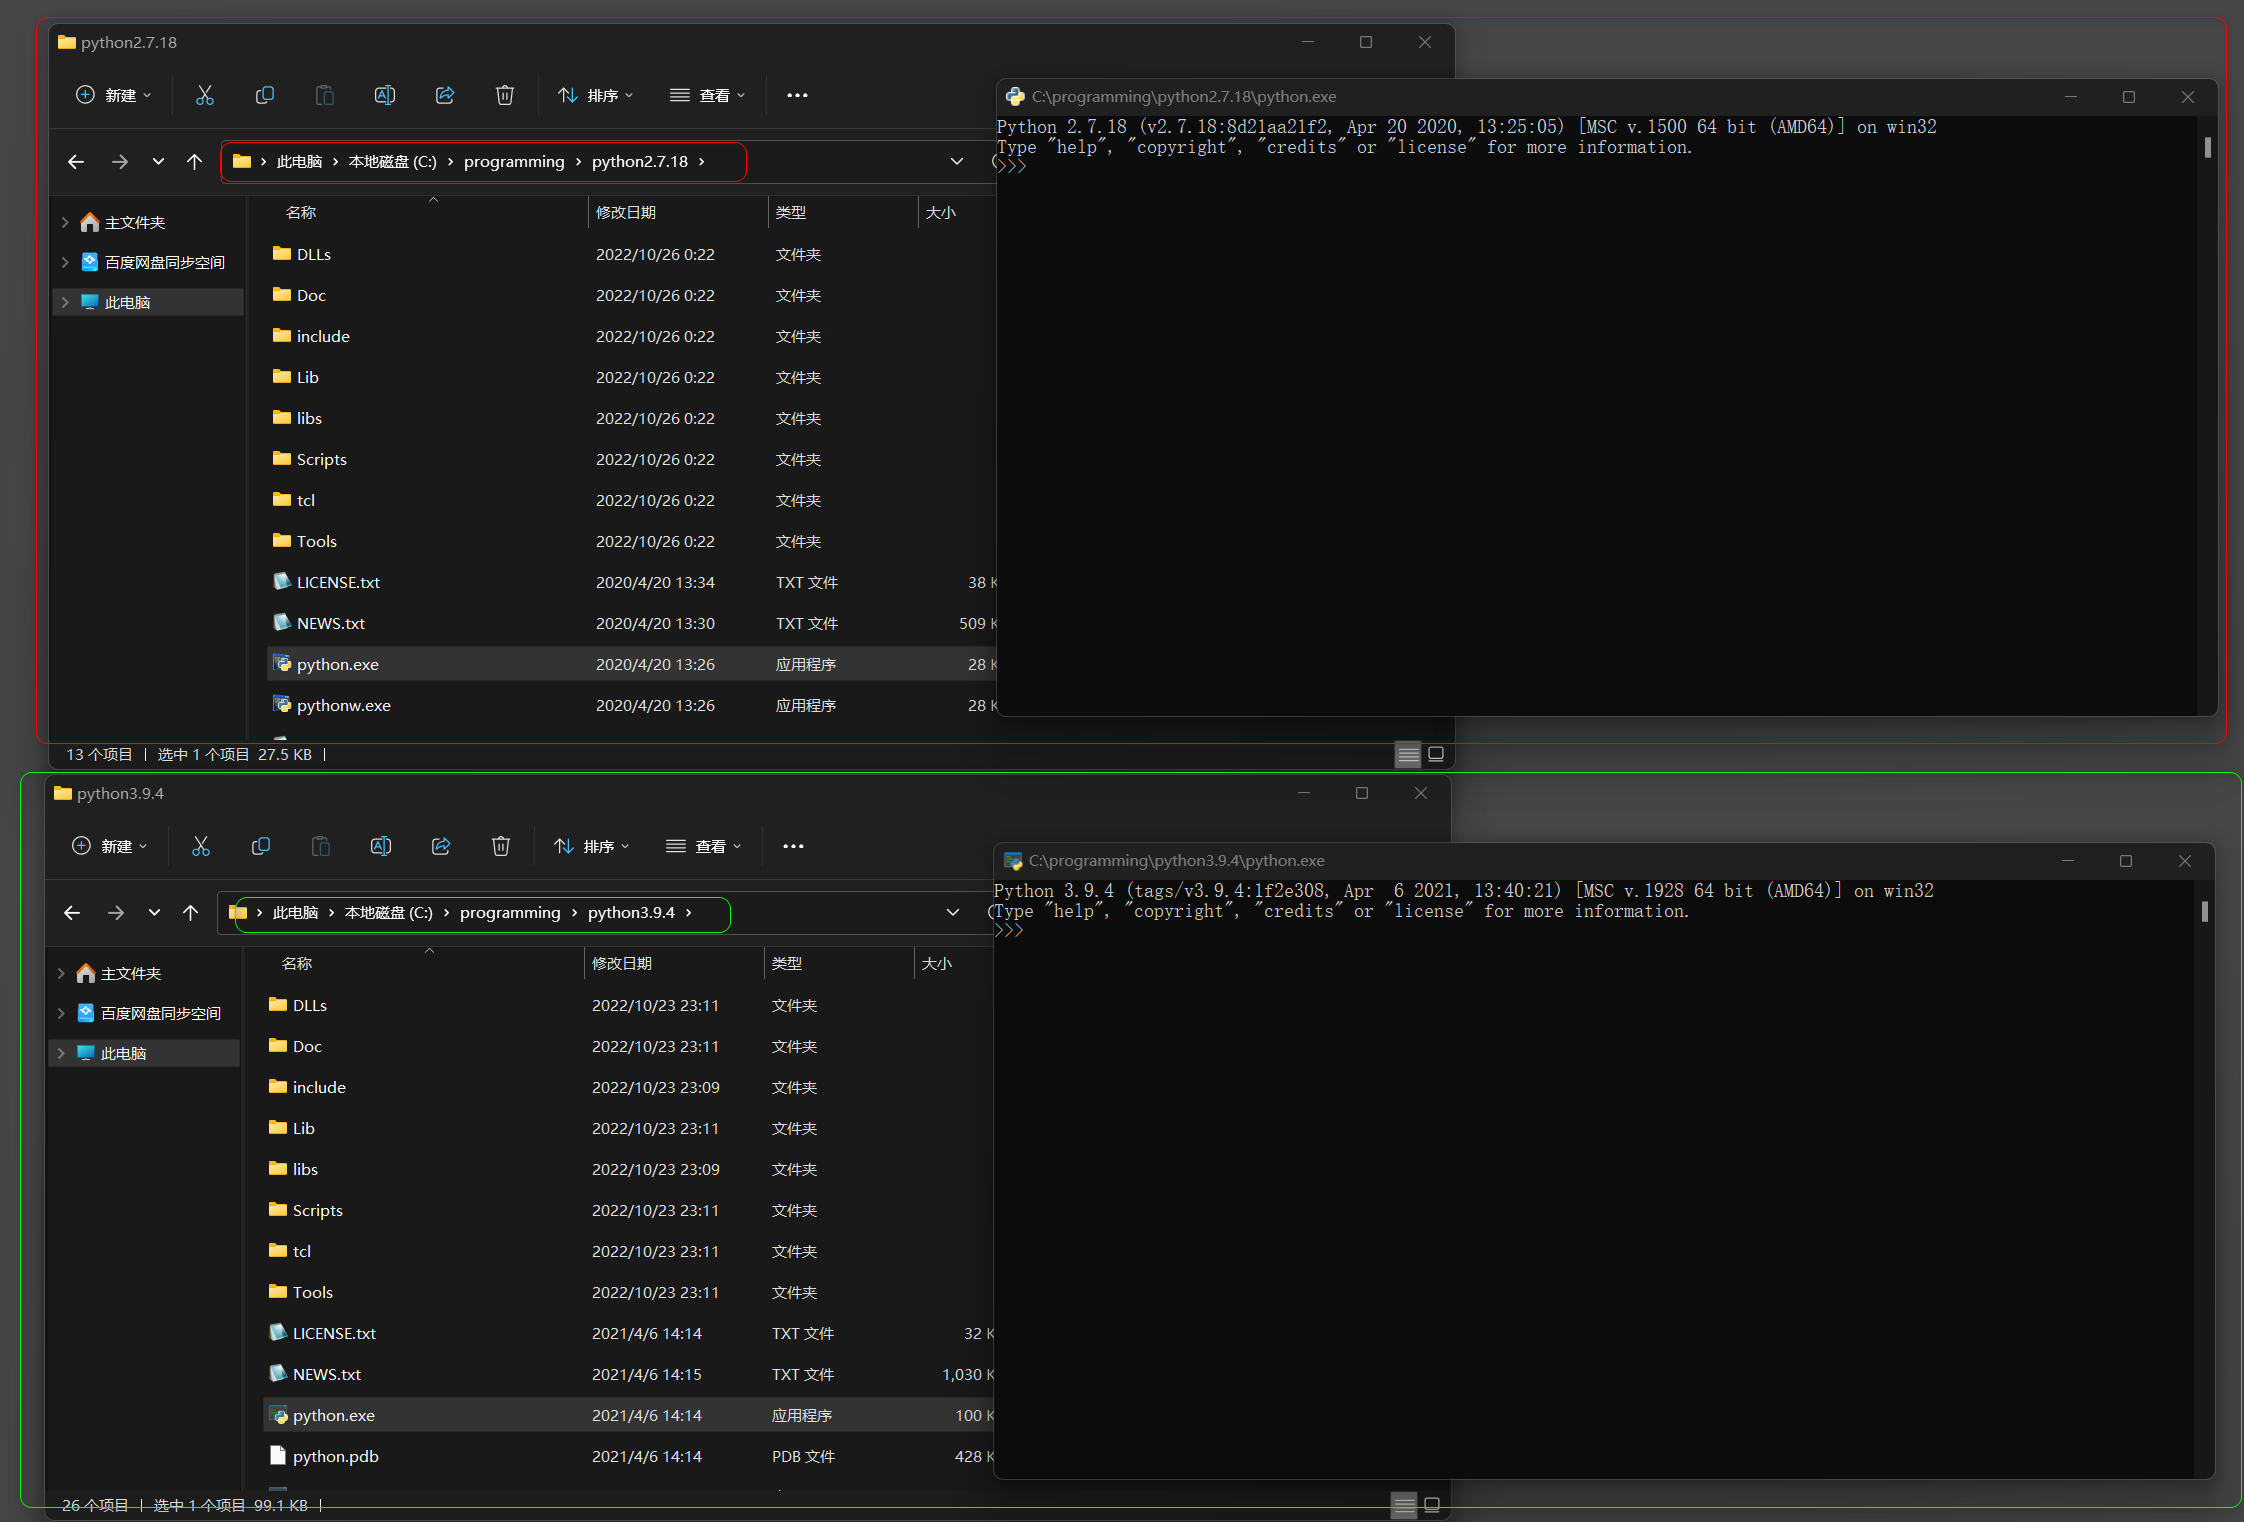Open 新建 dropdown in python3.9.4 window
Viewport: 2244px width, 1522px height.
109,846
